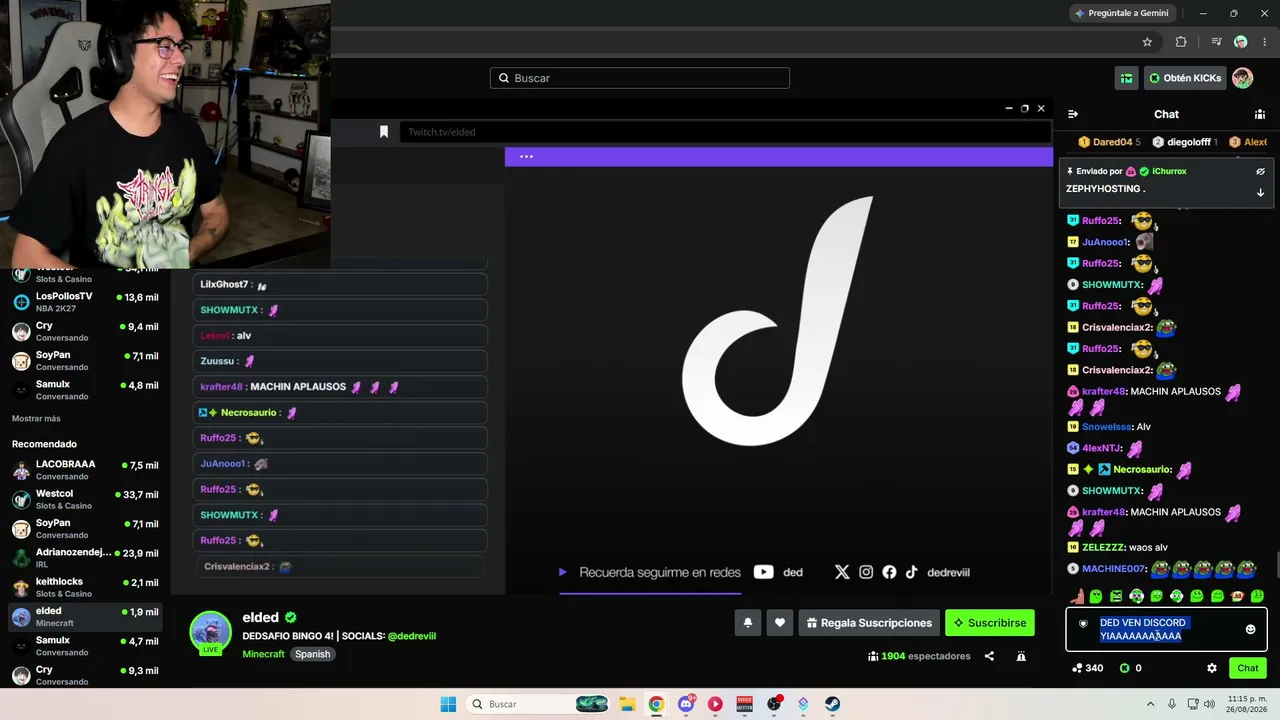Open chat identity badge icon in input
The image size is (1280, 720).
[x=1083, y=623]
